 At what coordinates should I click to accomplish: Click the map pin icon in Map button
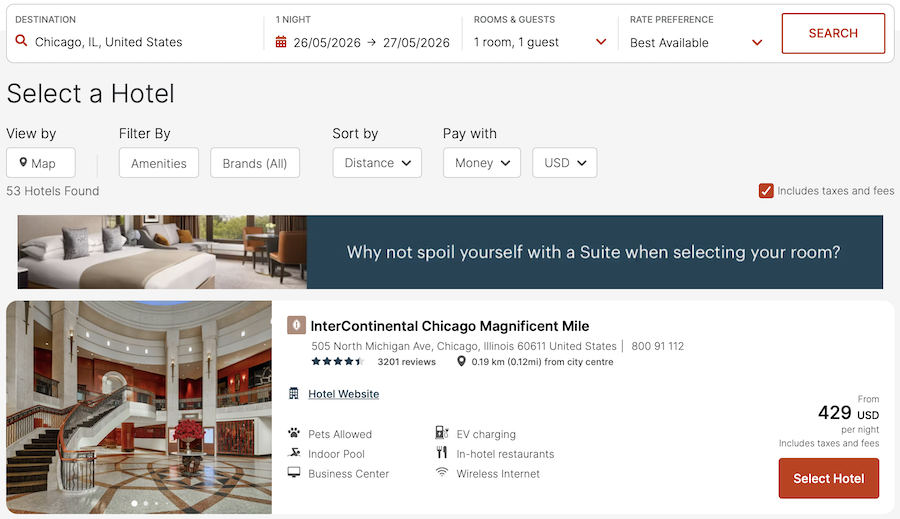[23, 162]
